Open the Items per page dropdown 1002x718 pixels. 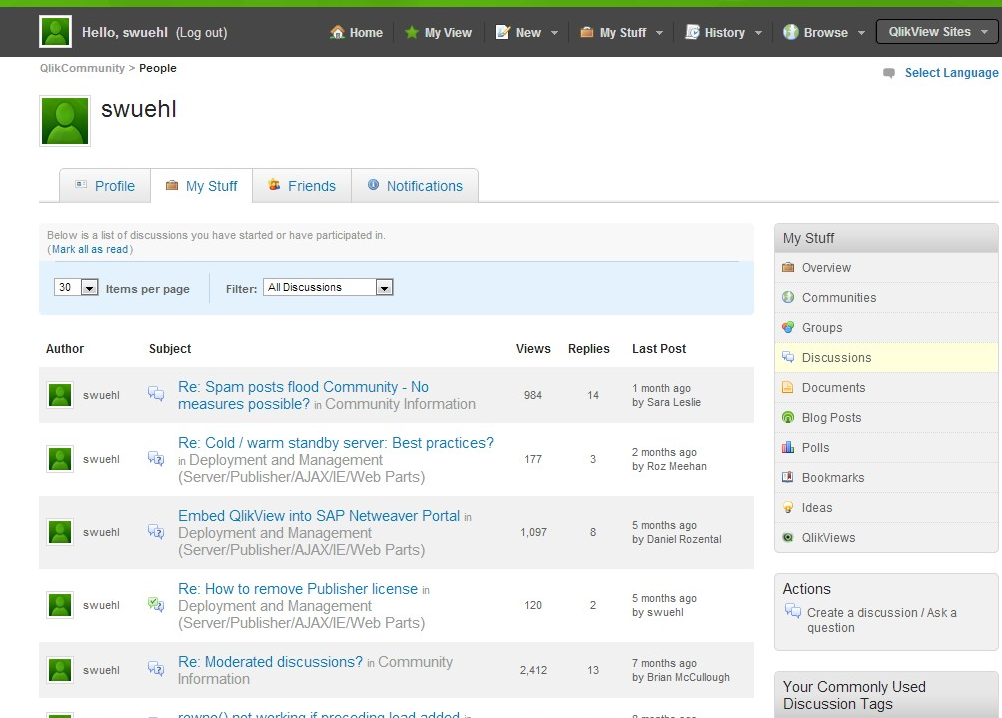[76, 287]
